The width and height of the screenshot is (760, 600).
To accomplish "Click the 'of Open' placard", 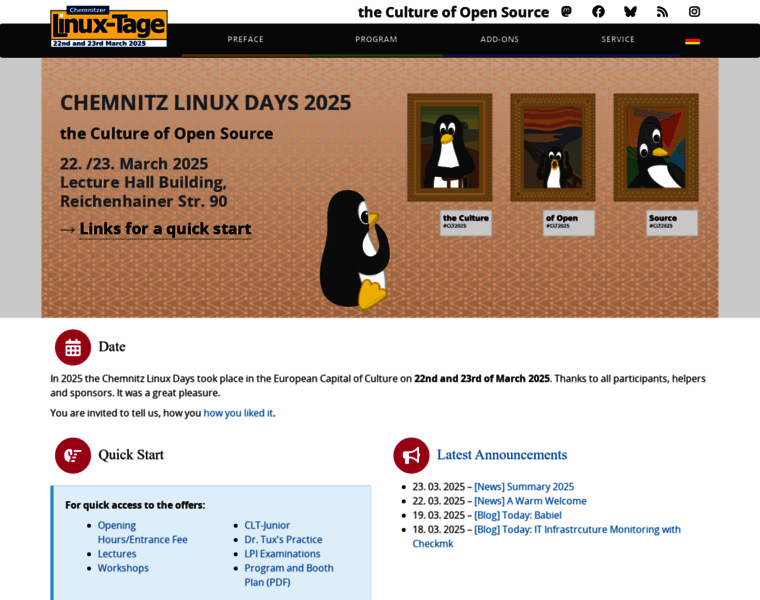I will (569, 222).
